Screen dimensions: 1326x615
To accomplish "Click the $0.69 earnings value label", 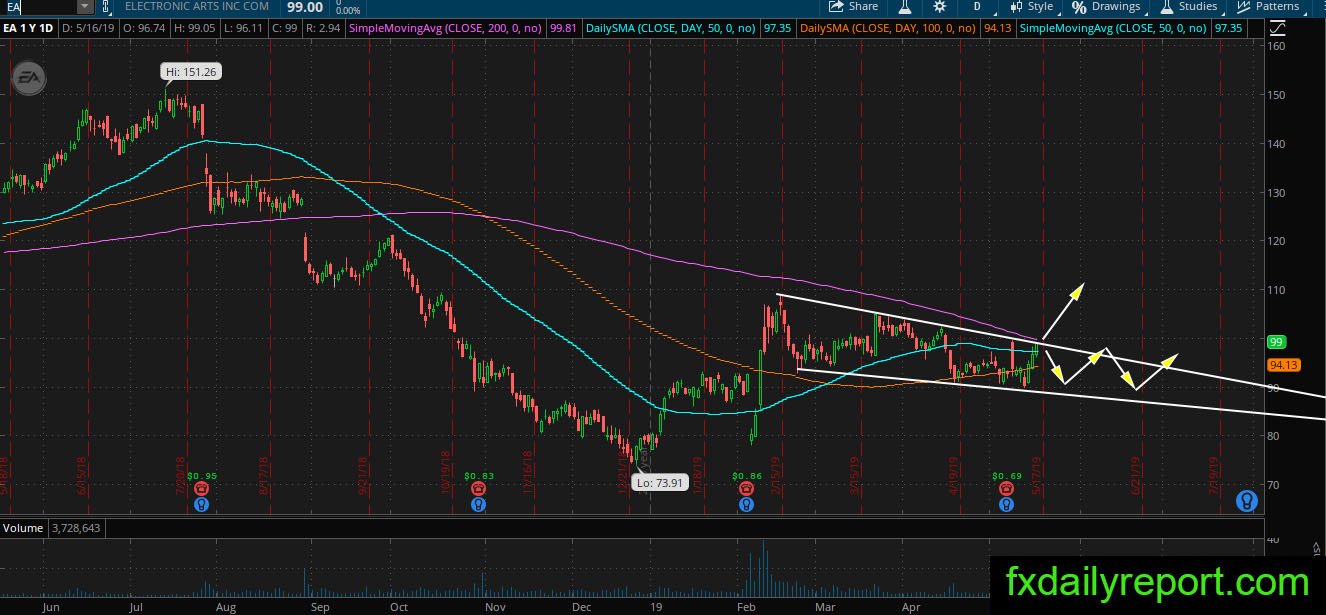I will click(x=1005, y=476).
